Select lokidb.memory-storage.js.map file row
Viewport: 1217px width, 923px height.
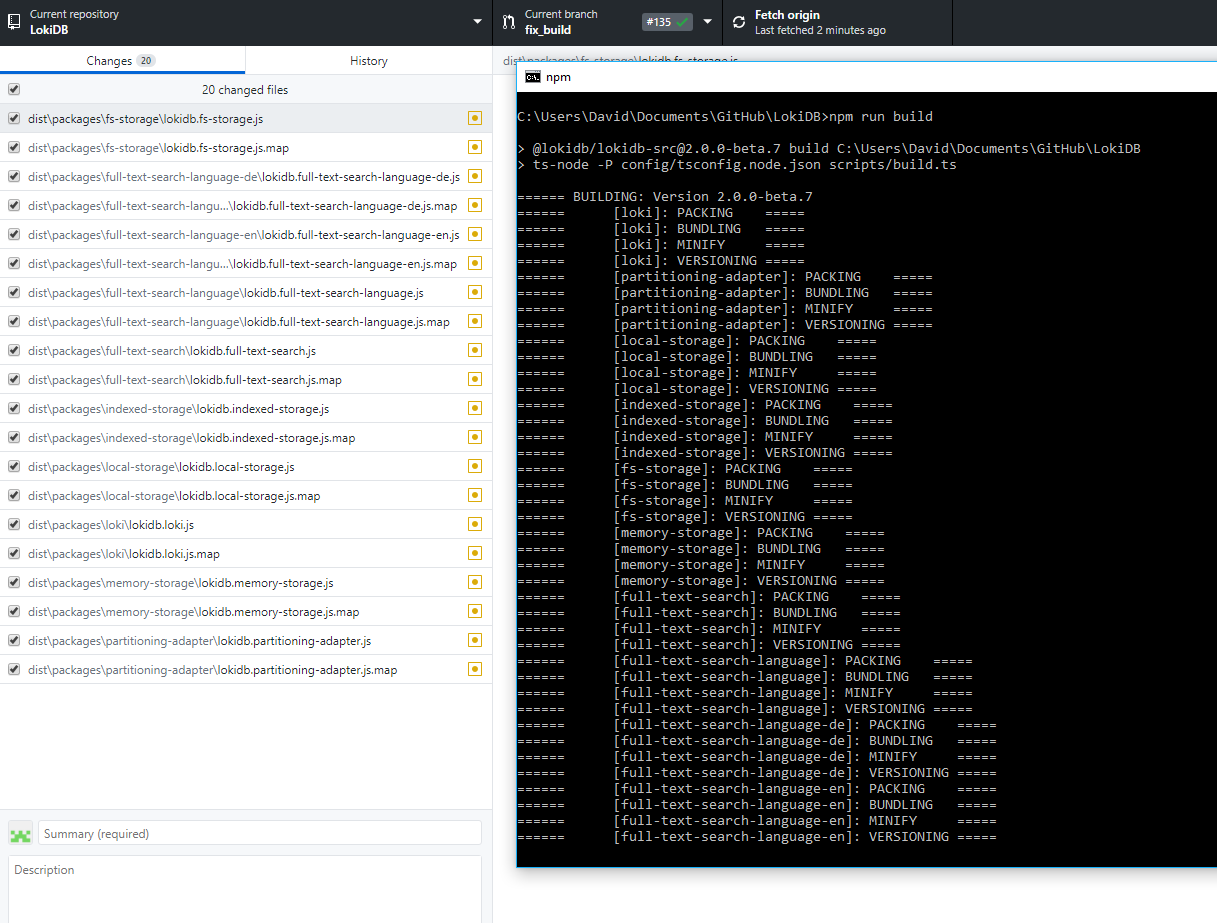[x=246, y=611]
